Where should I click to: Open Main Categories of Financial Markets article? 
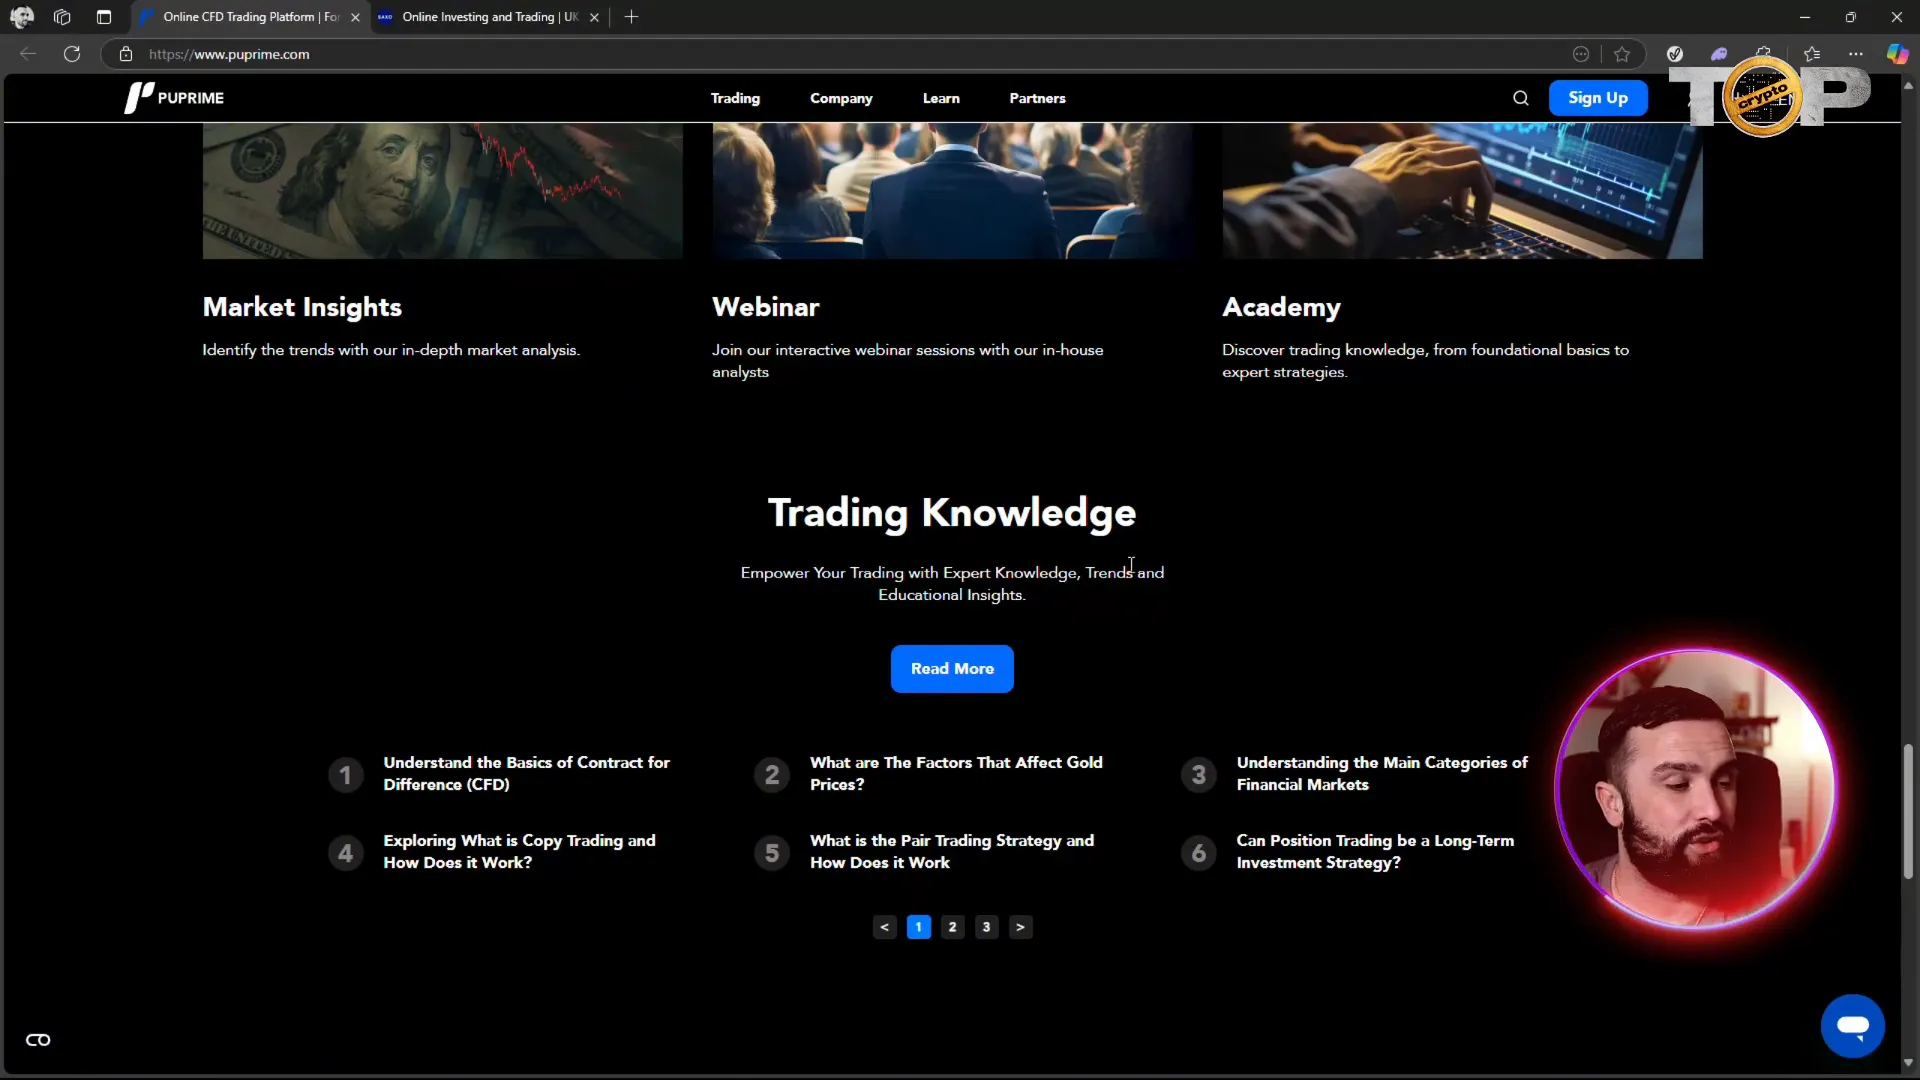(1382, 773)
